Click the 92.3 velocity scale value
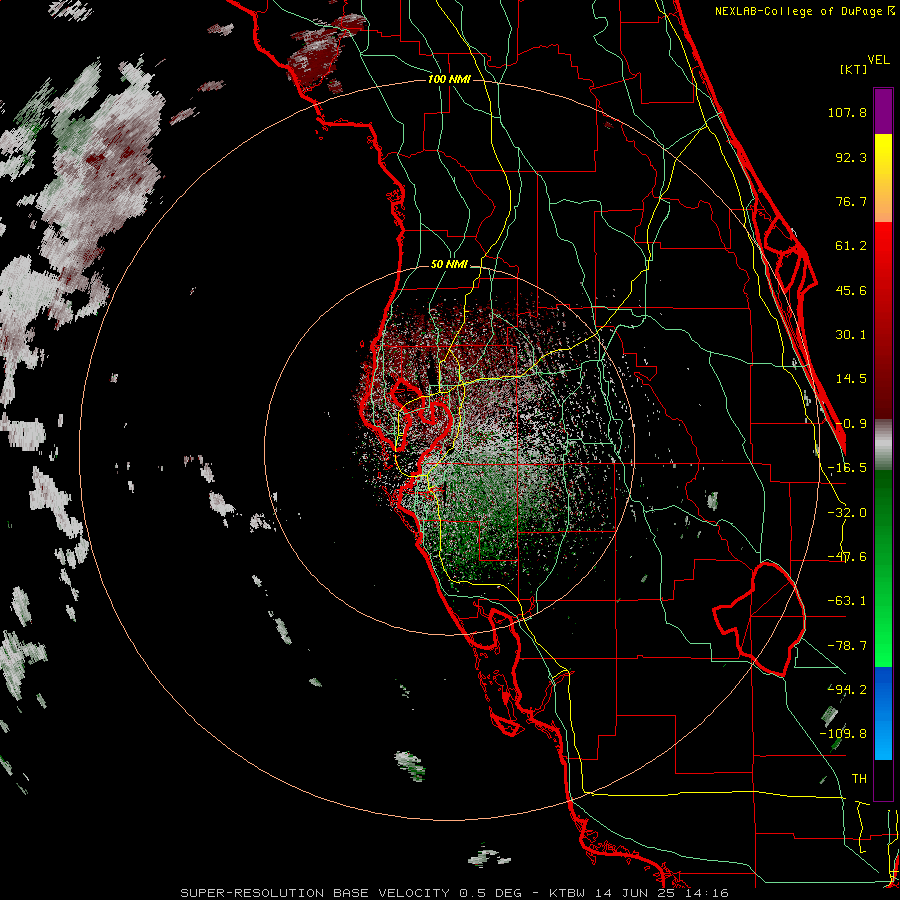Image resolution: width=900 pixels, height=900 pixels. pyautogui.click(x=851, y=157)
